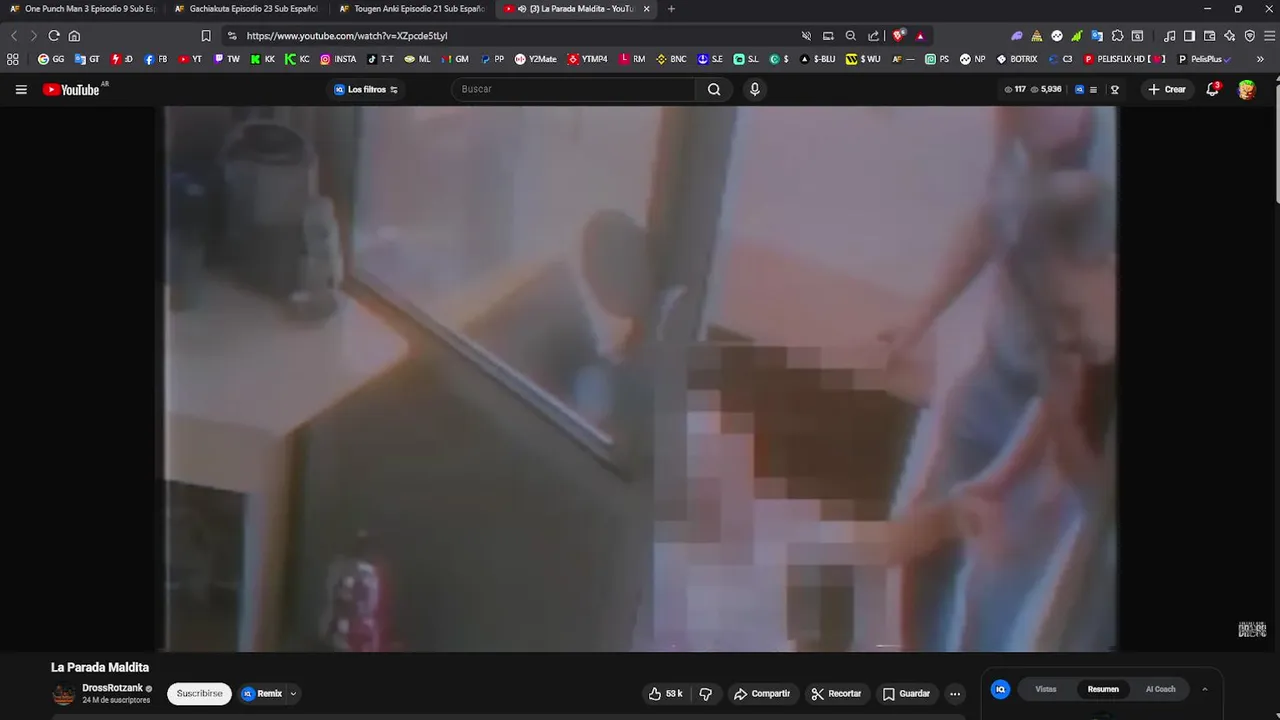The height and width of the screenshot is (720, 1280).
Task: Open the BOTRIX bookmark
Action: (x=1017, y=59)
